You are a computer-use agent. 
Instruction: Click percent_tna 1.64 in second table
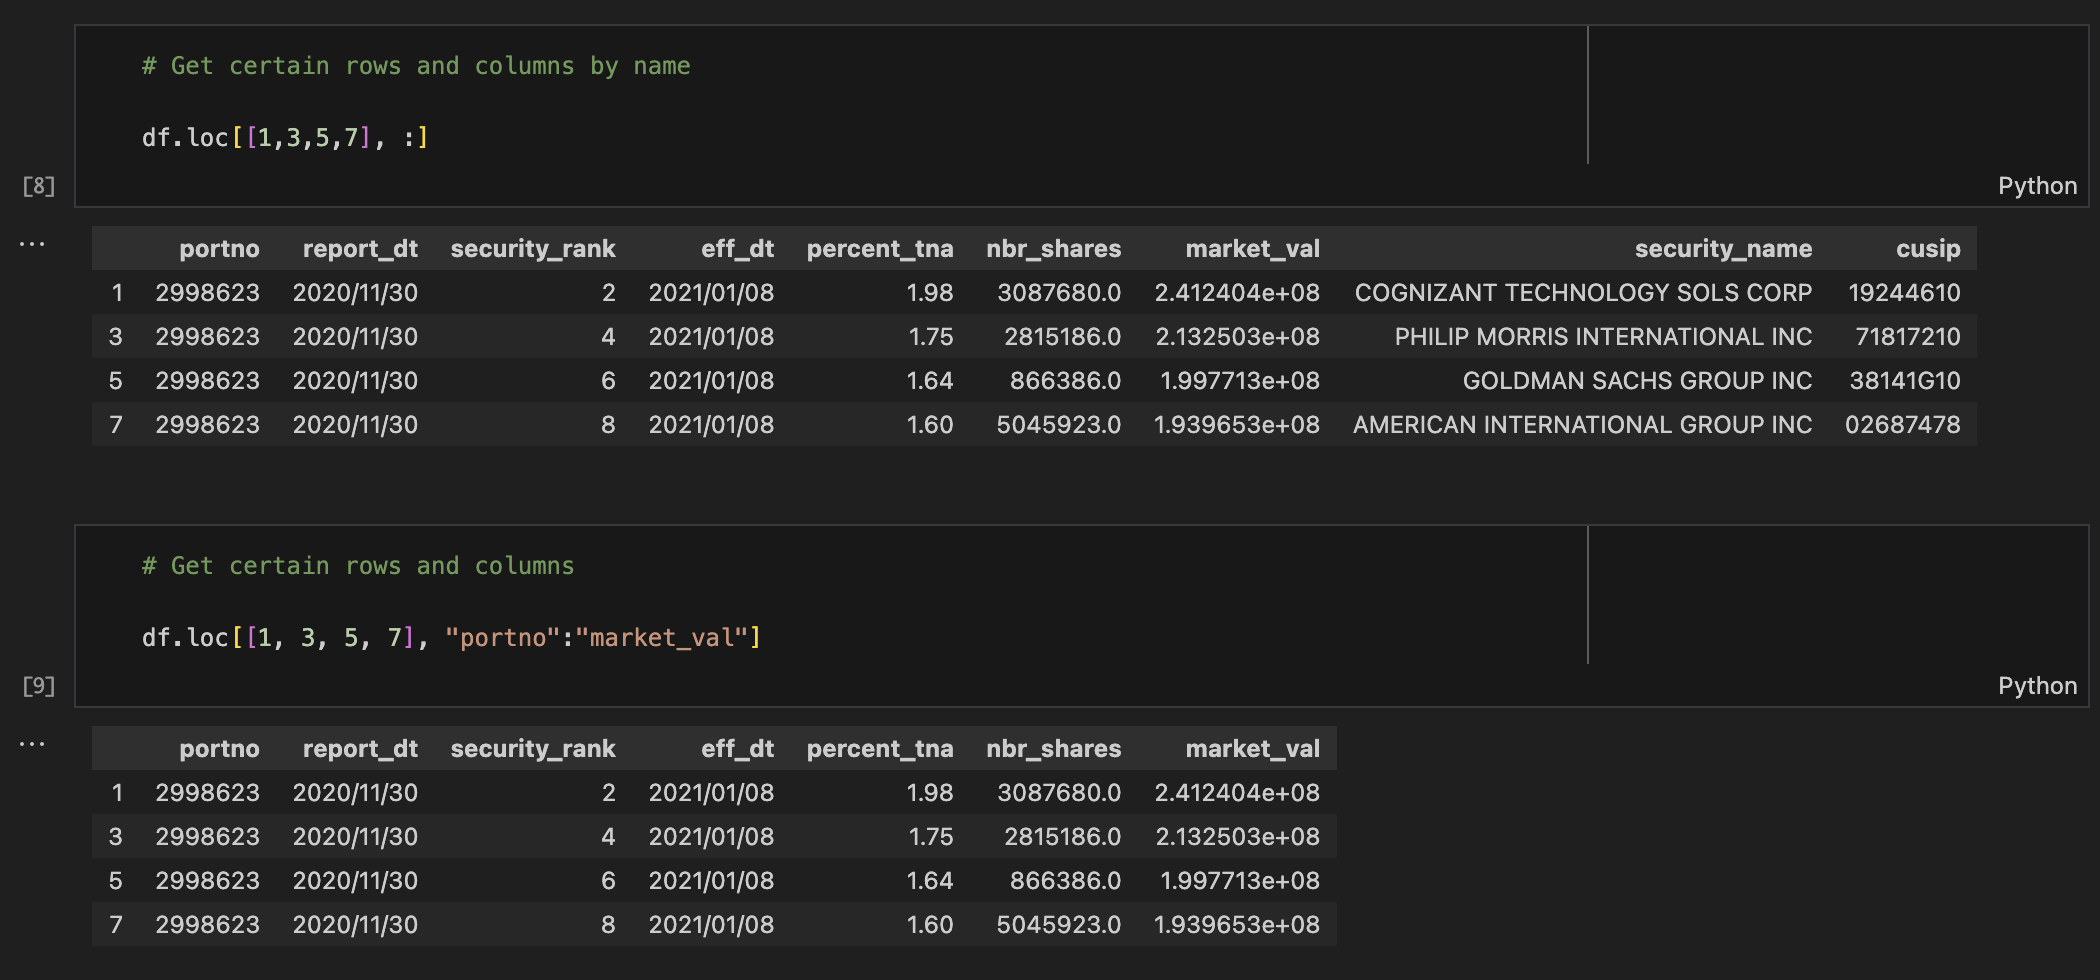click(x=929, y=881)
